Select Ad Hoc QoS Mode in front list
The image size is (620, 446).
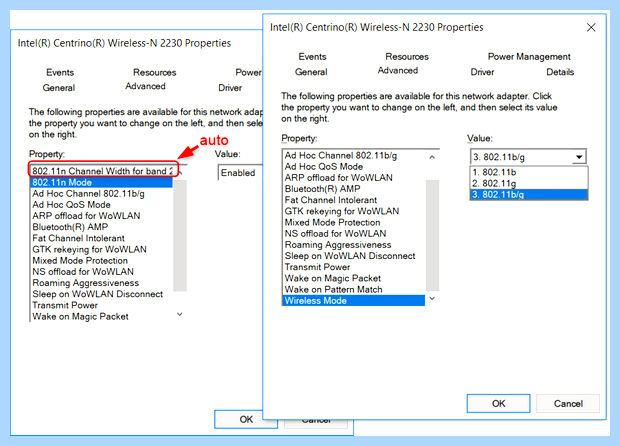pyautogui.click(x=354, y=166)
